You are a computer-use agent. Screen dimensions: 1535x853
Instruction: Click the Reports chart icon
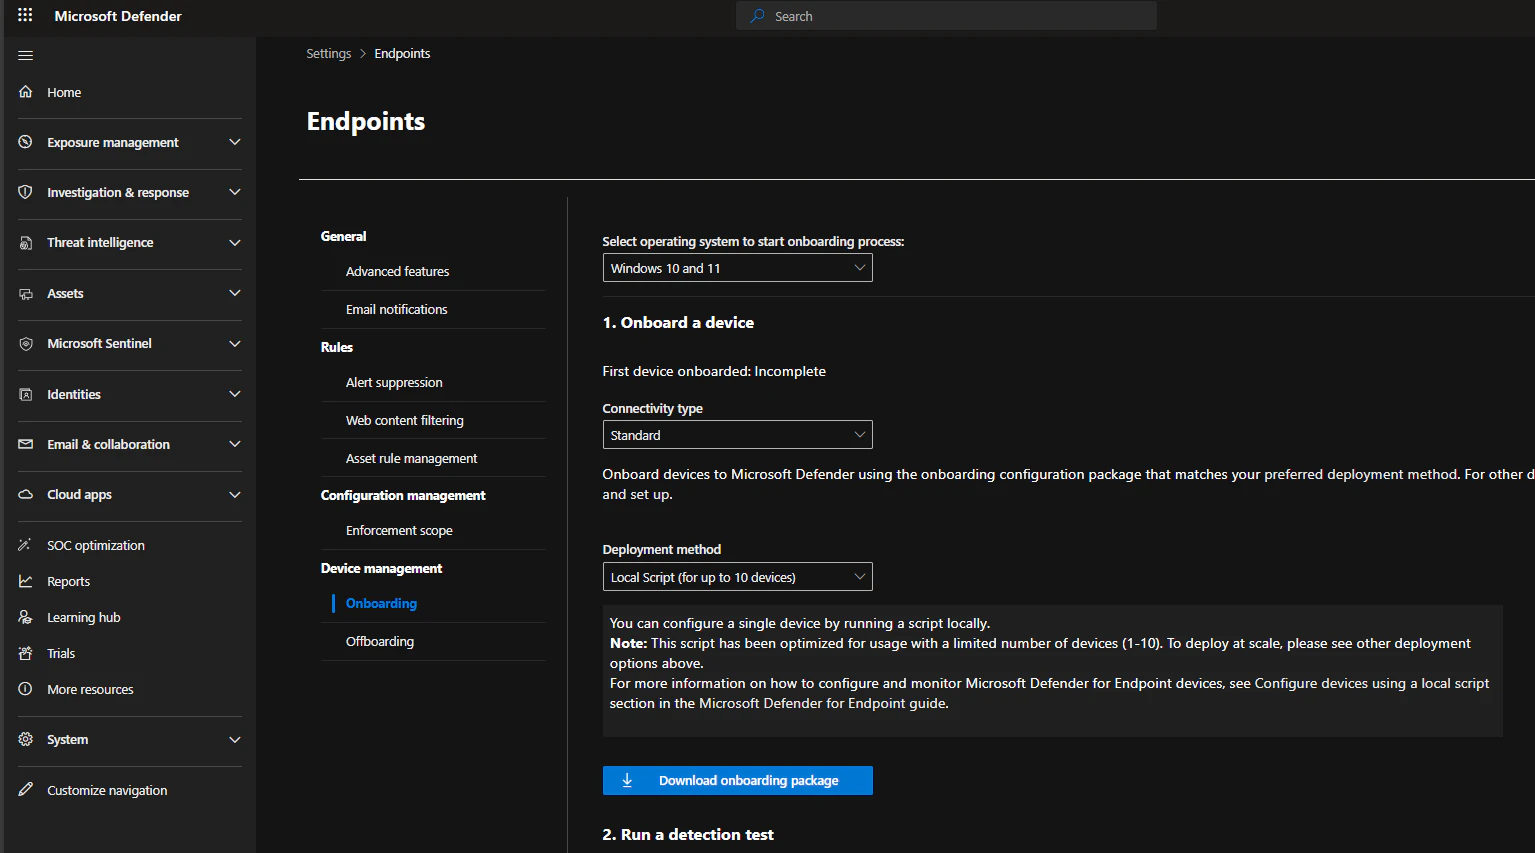coord(26,581)
